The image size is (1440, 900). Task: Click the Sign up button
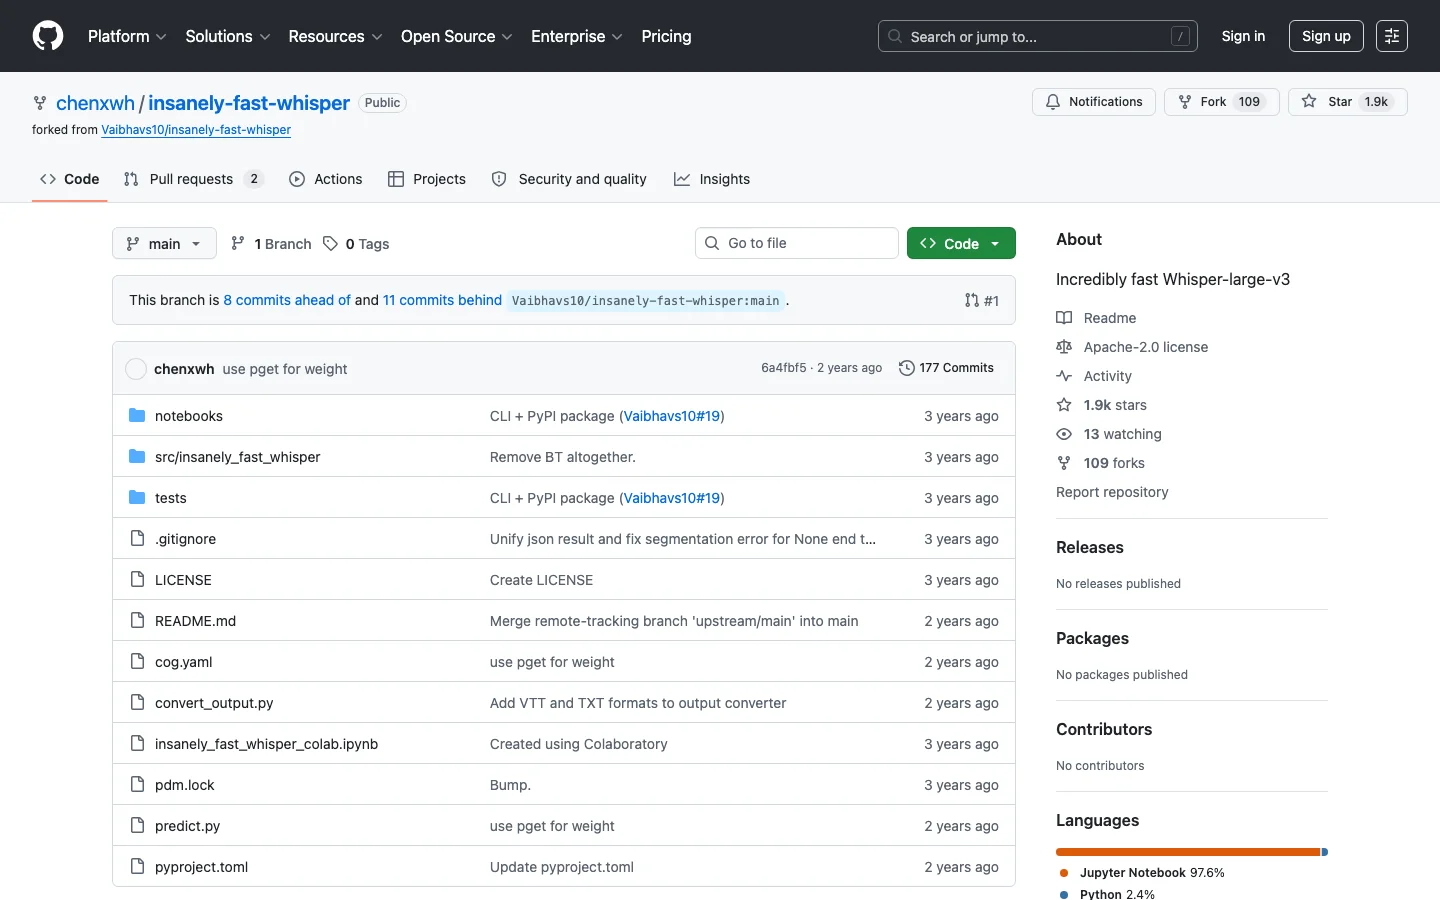1326,36
